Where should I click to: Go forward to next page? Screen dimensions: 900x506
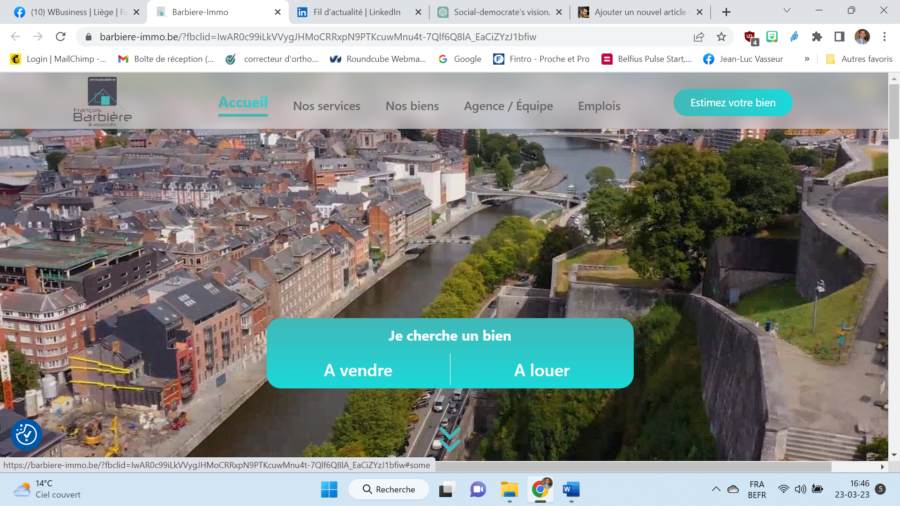pos(38,37)
